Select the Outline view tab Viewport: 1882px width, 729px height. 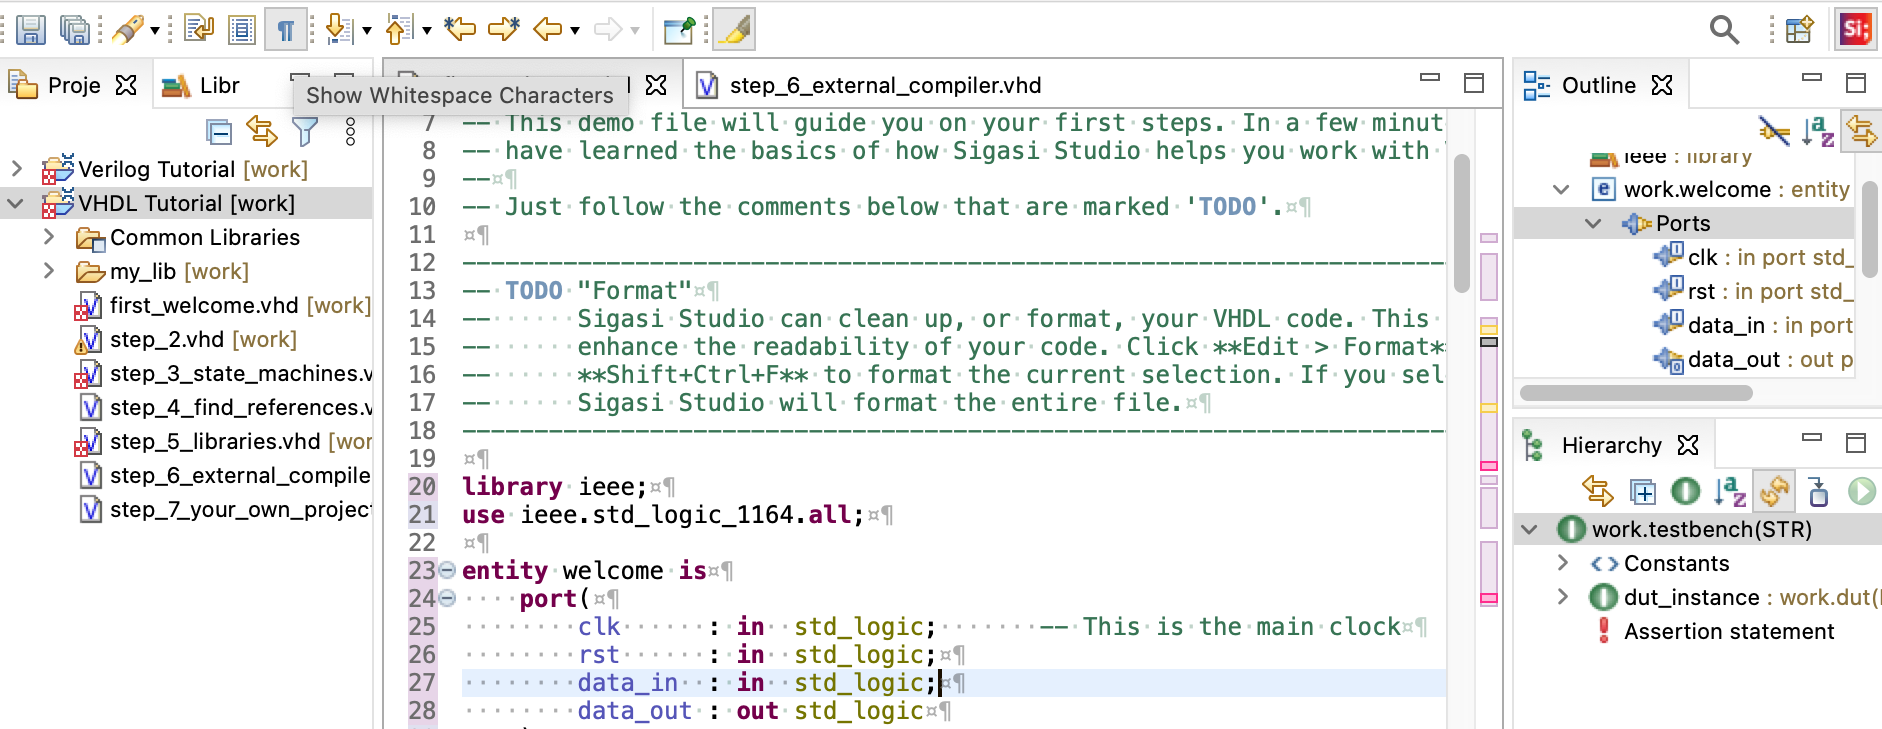tap(1580, 86)
